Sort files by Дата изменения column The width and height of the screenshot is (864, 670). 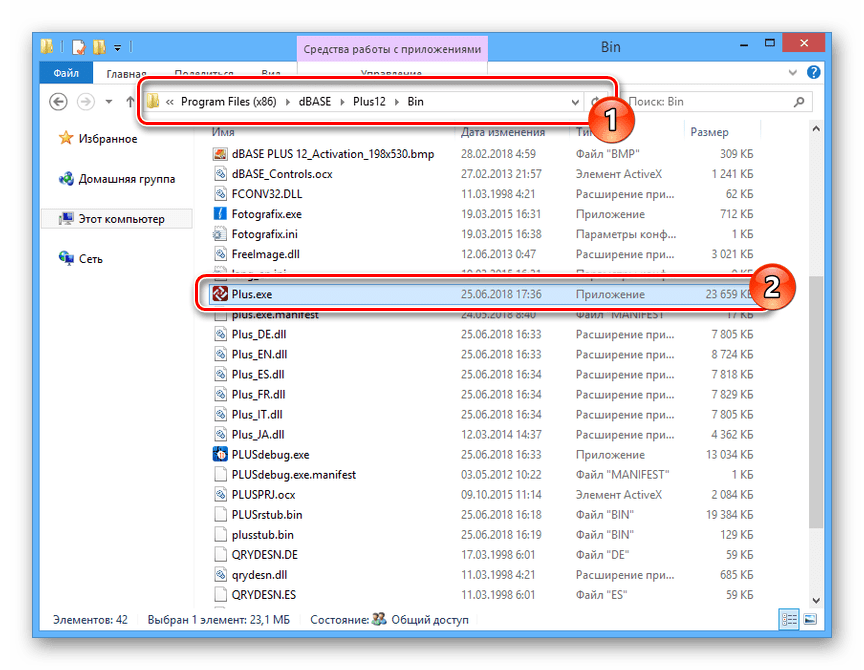[503, 132]
